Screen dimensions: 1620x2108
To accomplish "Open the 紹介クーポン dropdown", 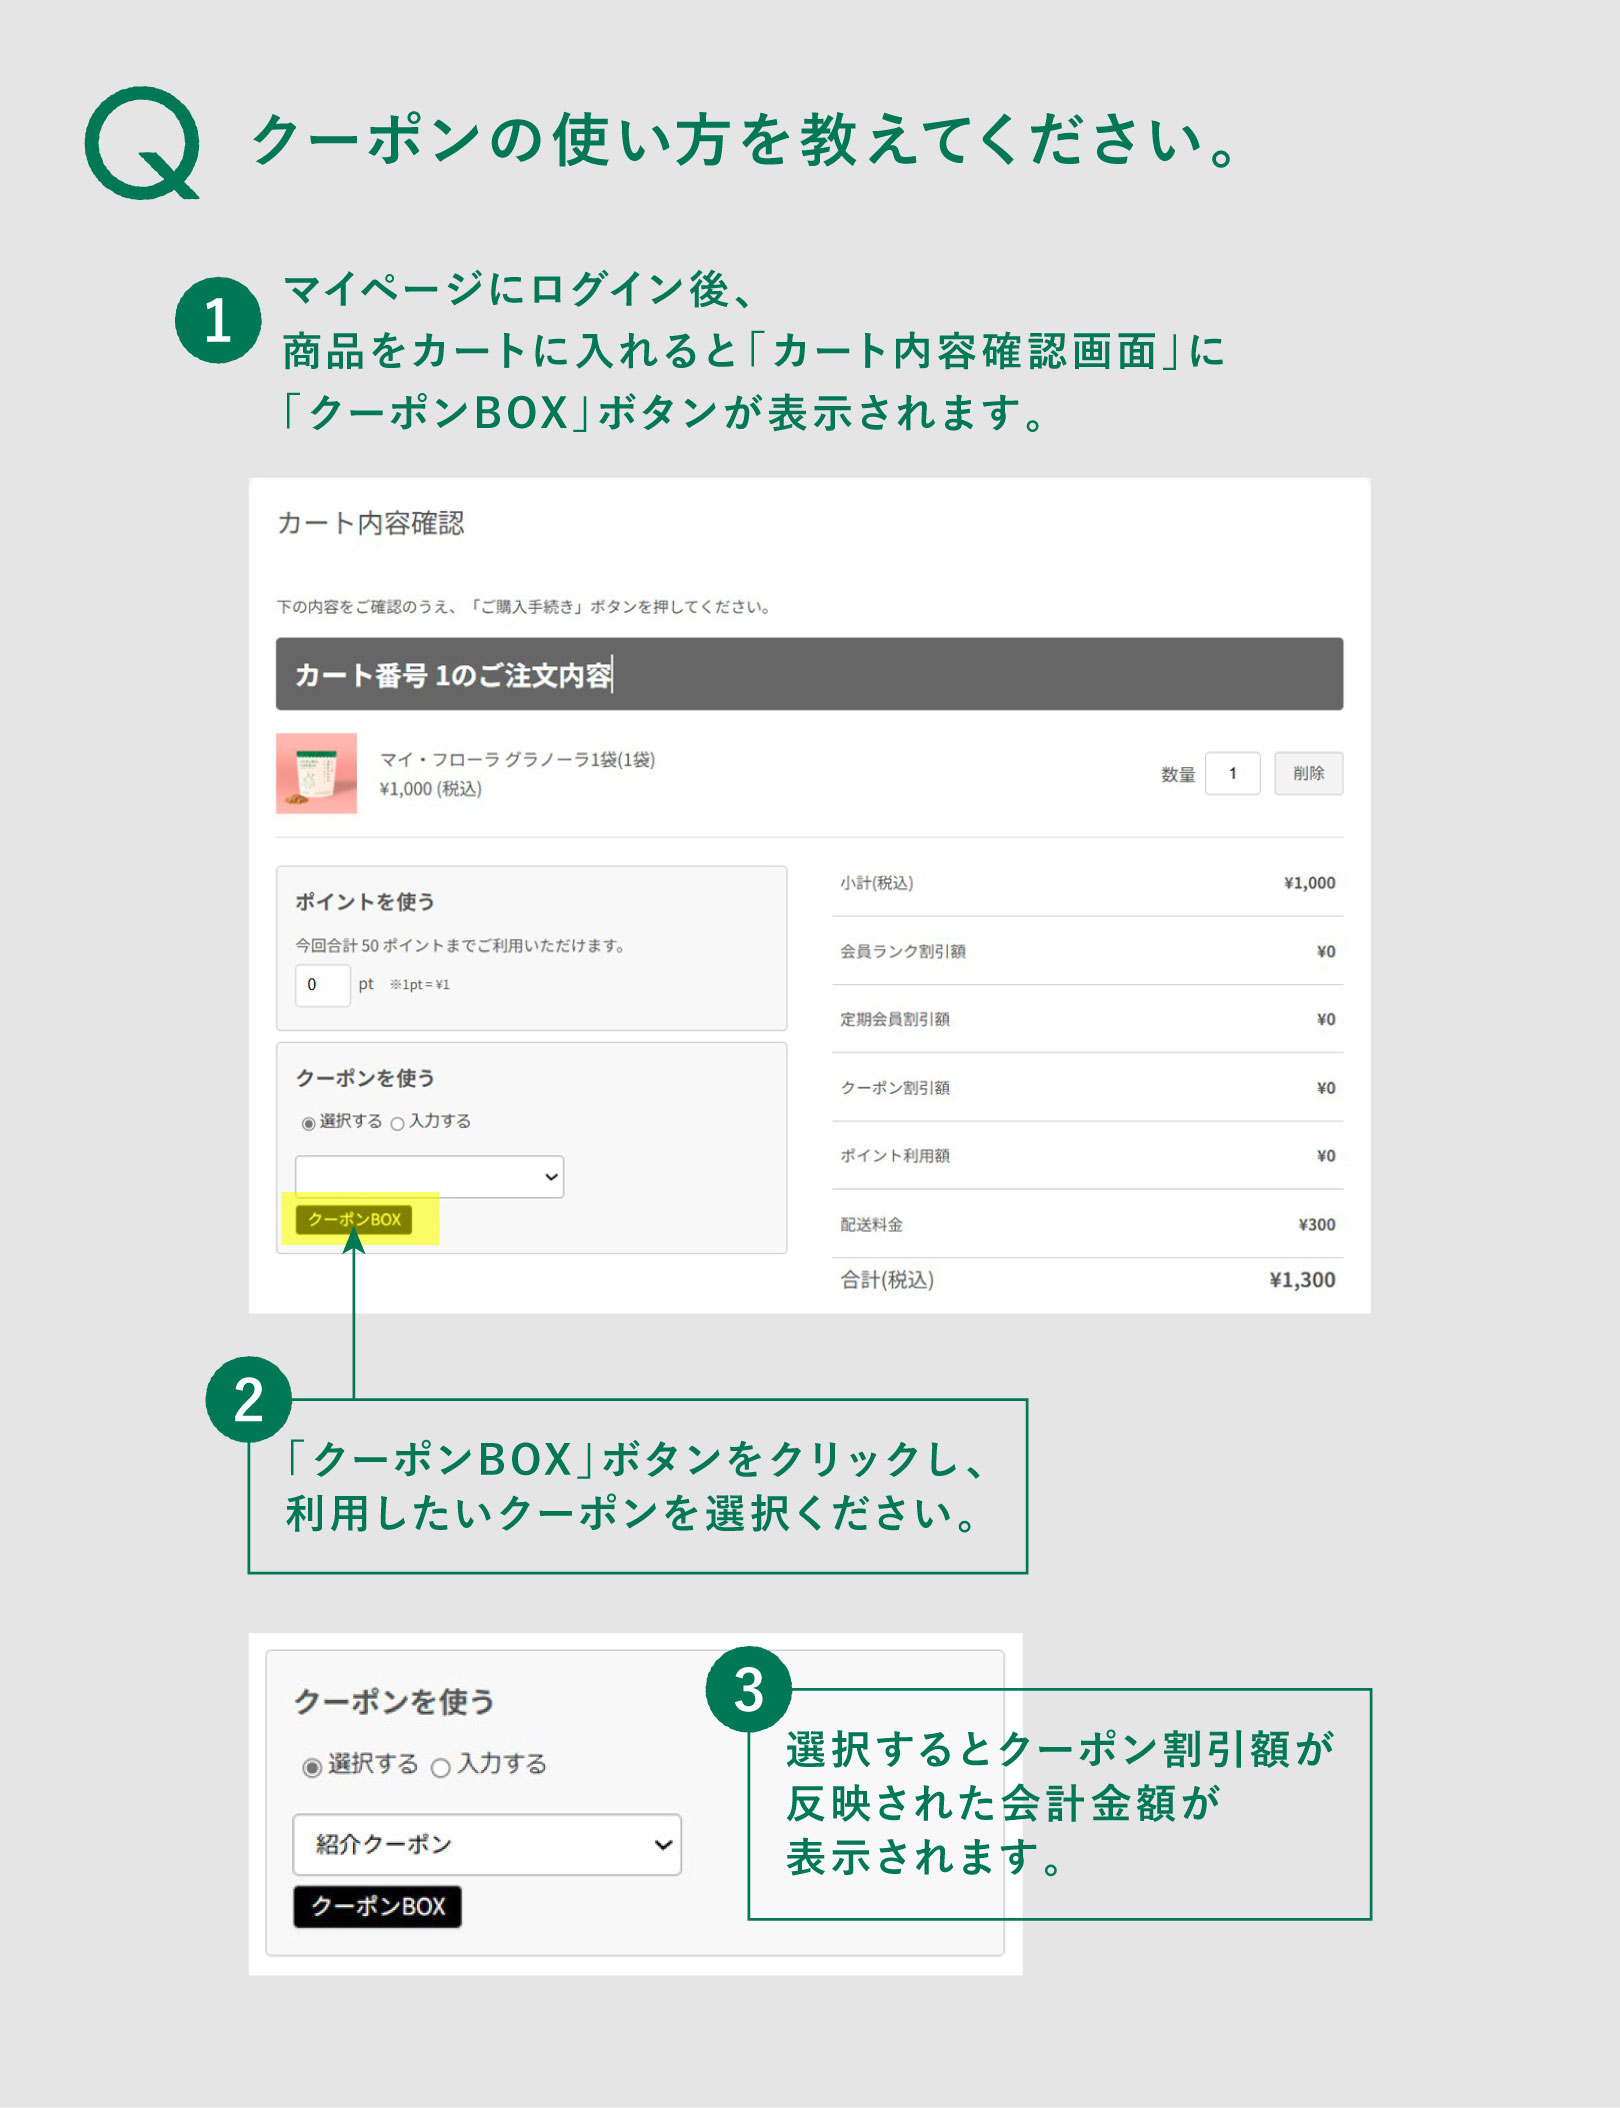I will (x=485, y=1845).
